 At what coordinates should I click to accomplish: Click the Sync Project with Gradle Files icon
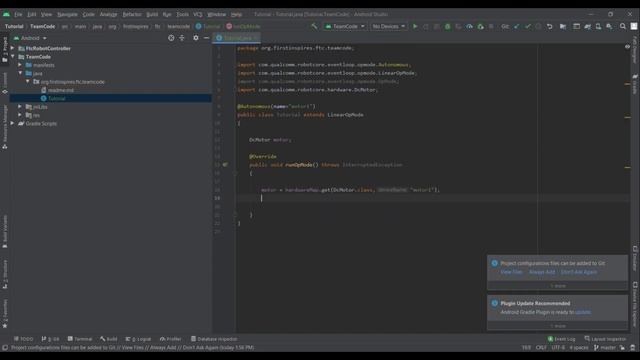(x=587, y=26)
